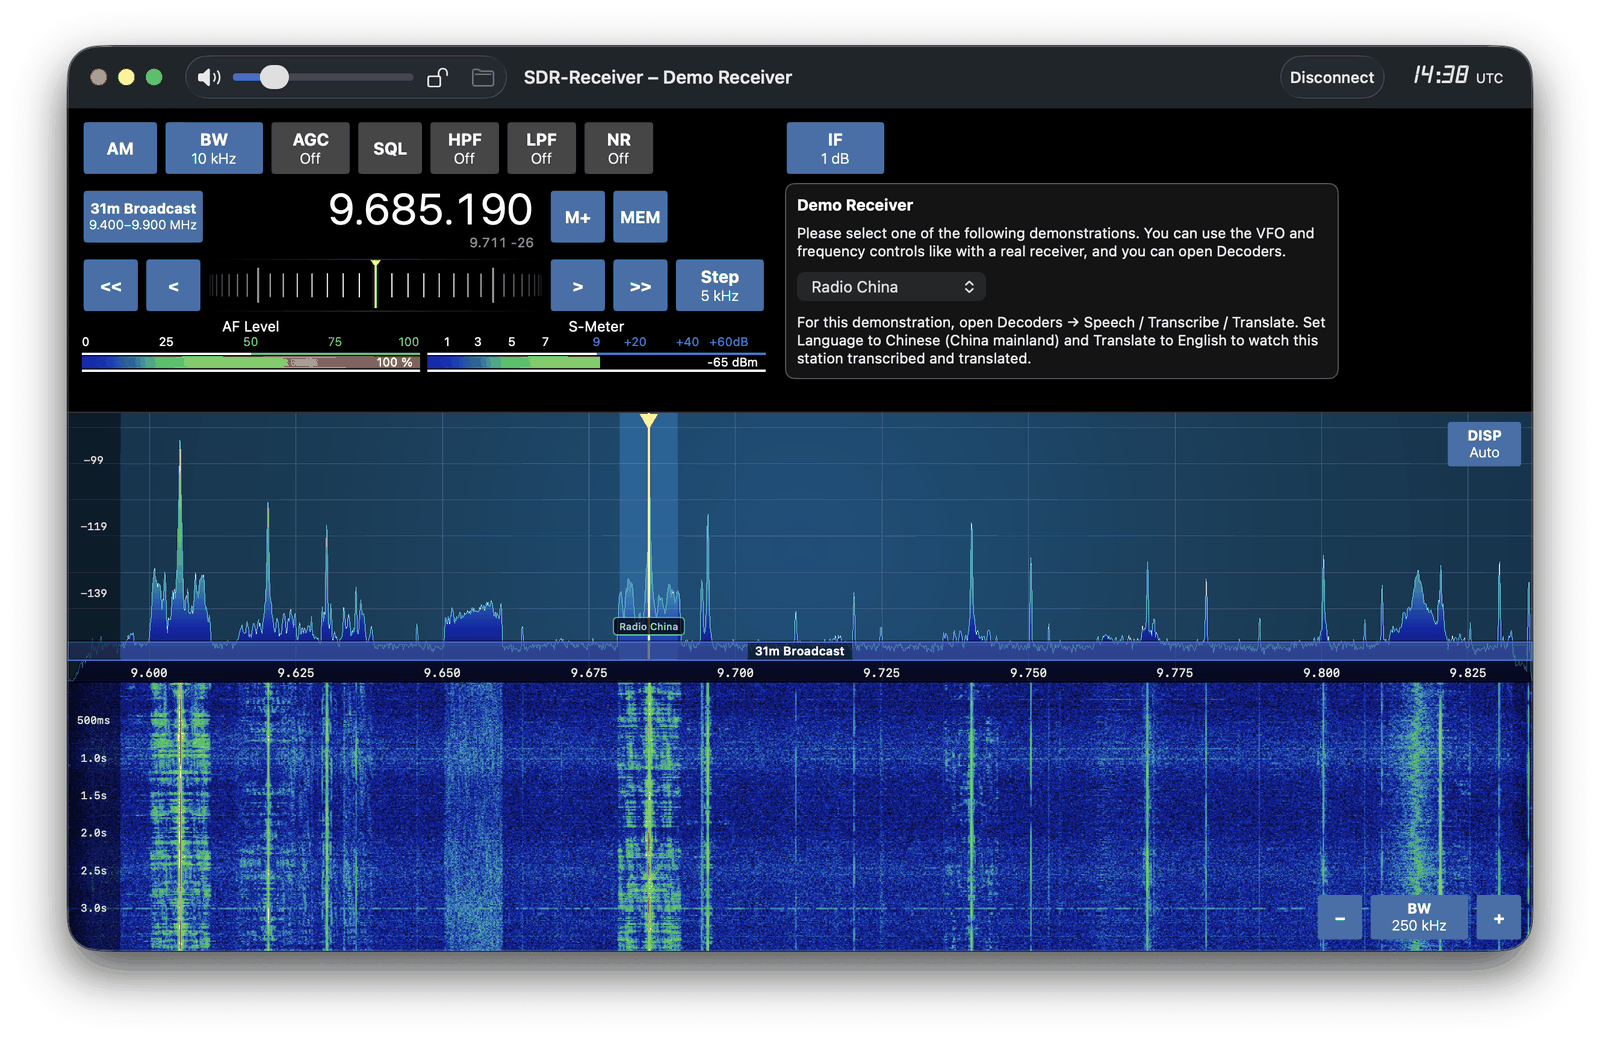Tune up fast with >> button
Viewport: 1600px width, 1040px height.
pyautogui.click(x=640, y=286)
